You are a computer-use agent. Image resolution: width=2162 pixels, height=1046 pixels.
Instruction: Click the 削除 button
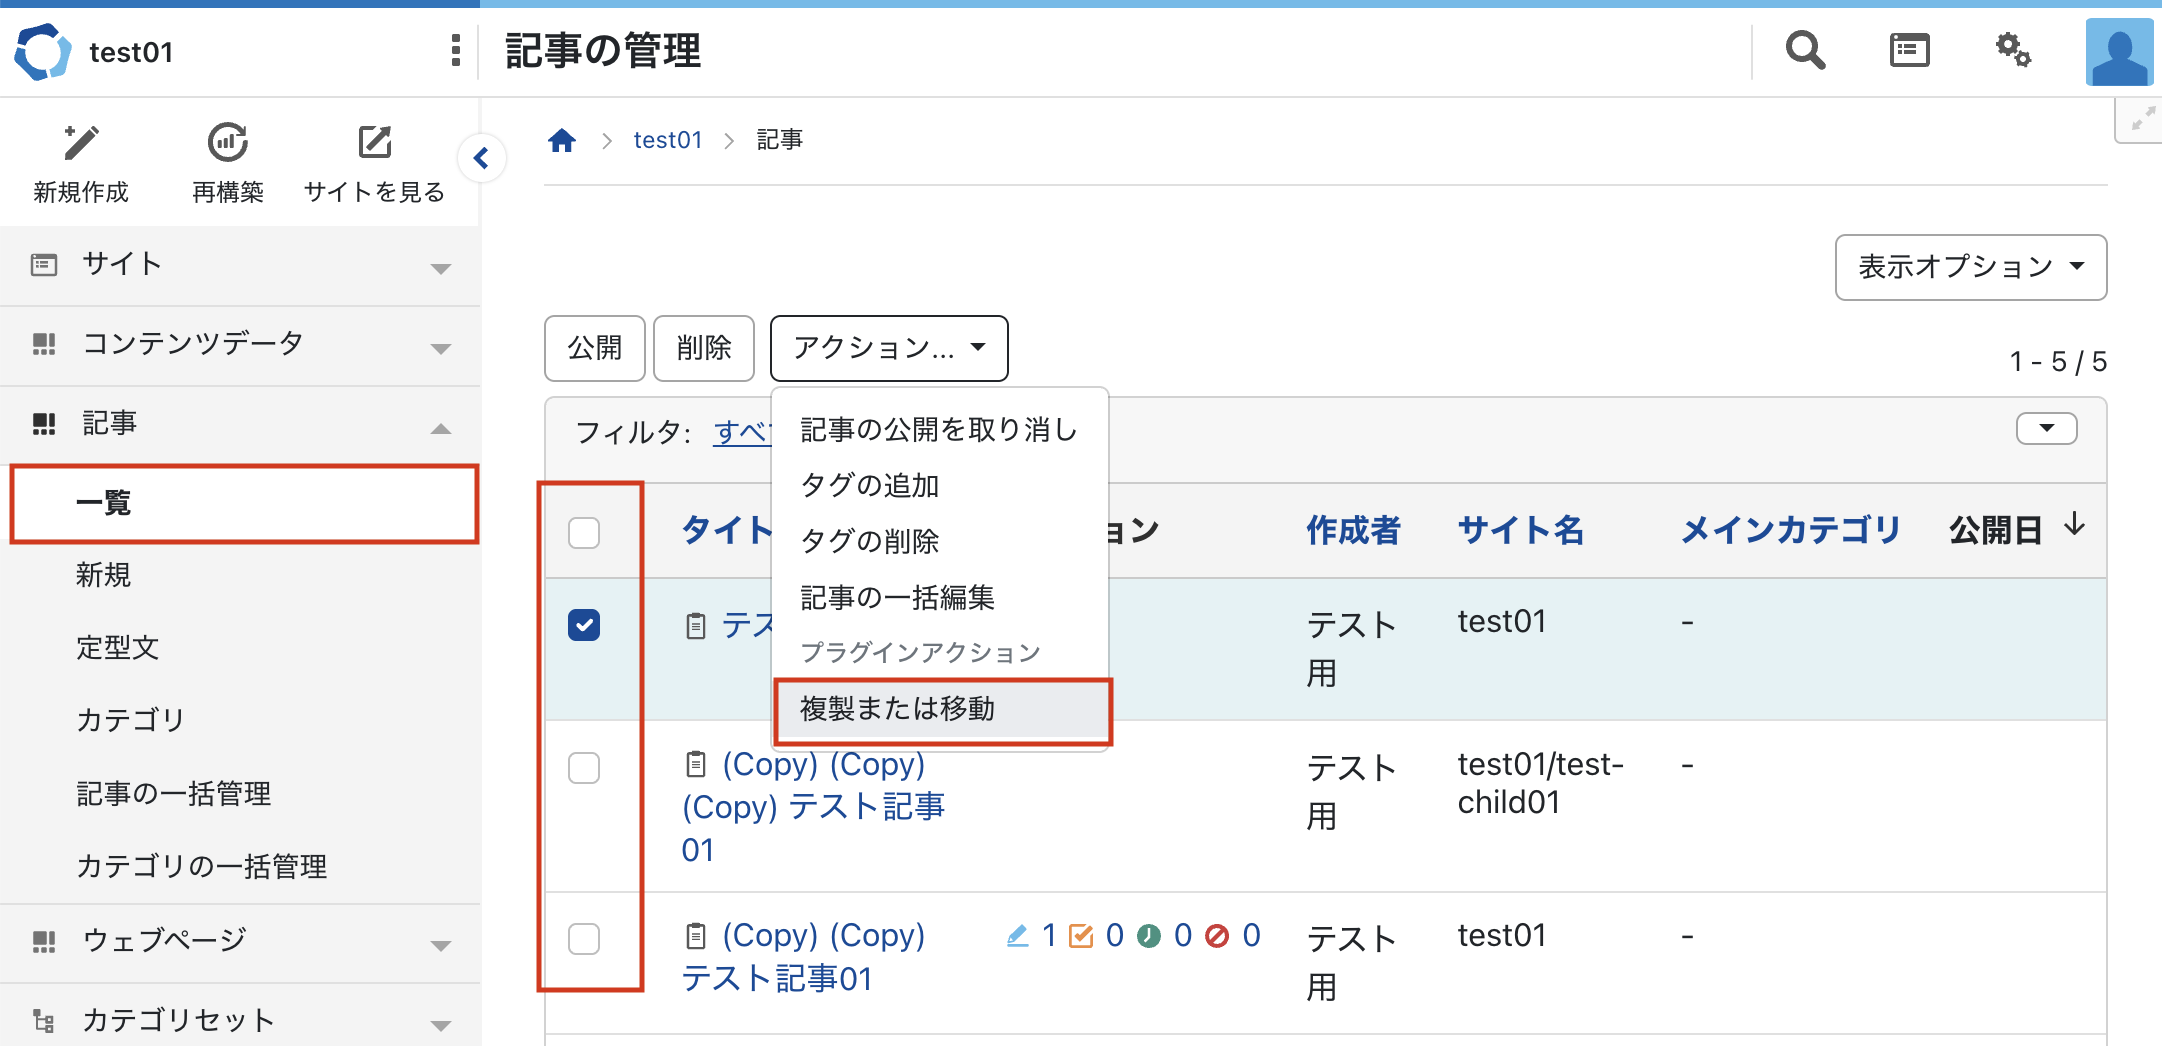click(x=703, y=348)
